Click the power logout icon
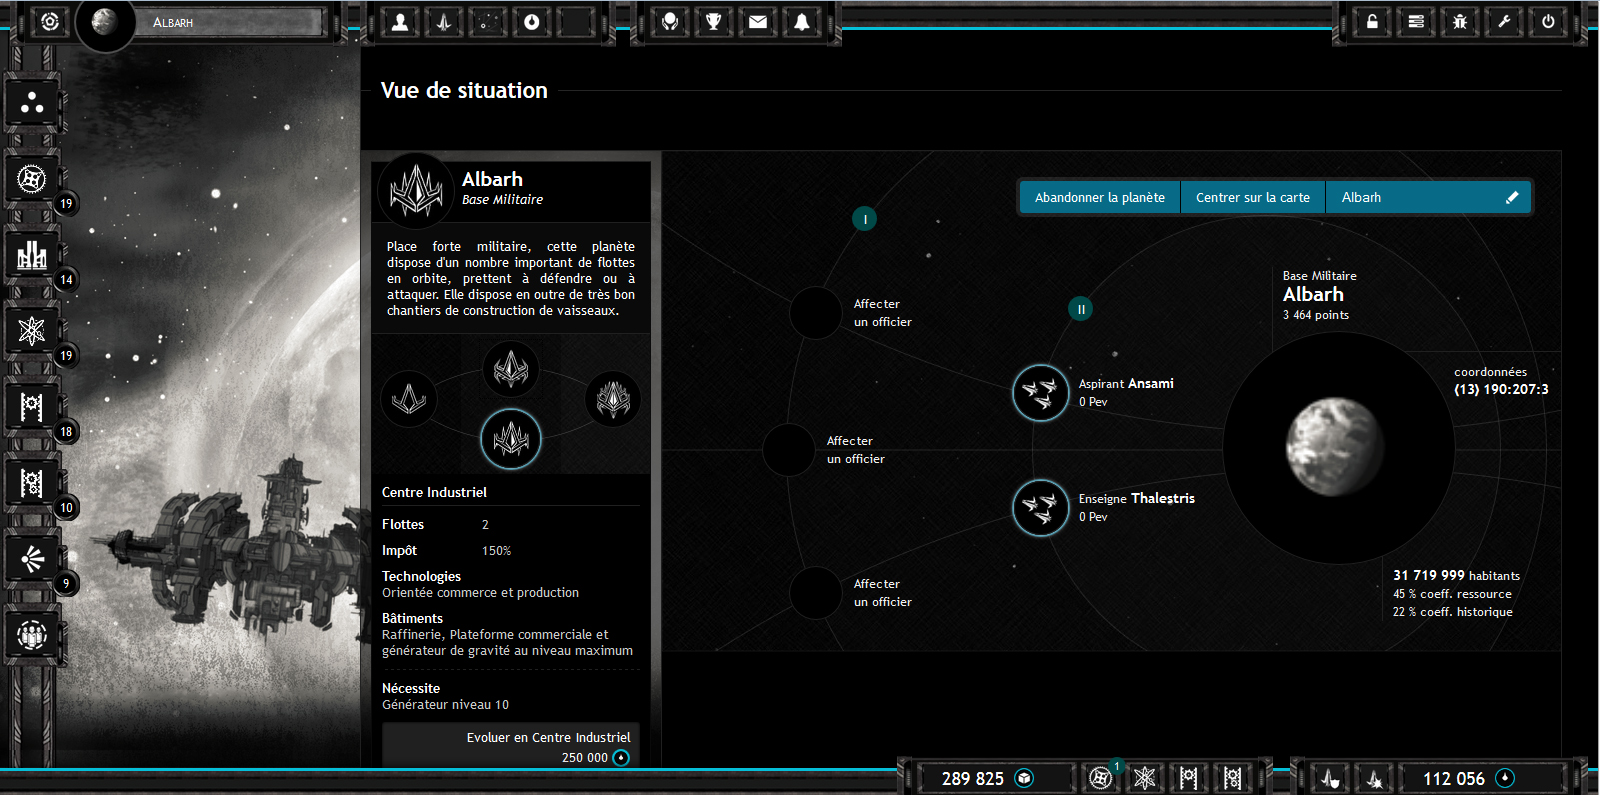The image size is (1600, 795). (x=1549, y=21)
